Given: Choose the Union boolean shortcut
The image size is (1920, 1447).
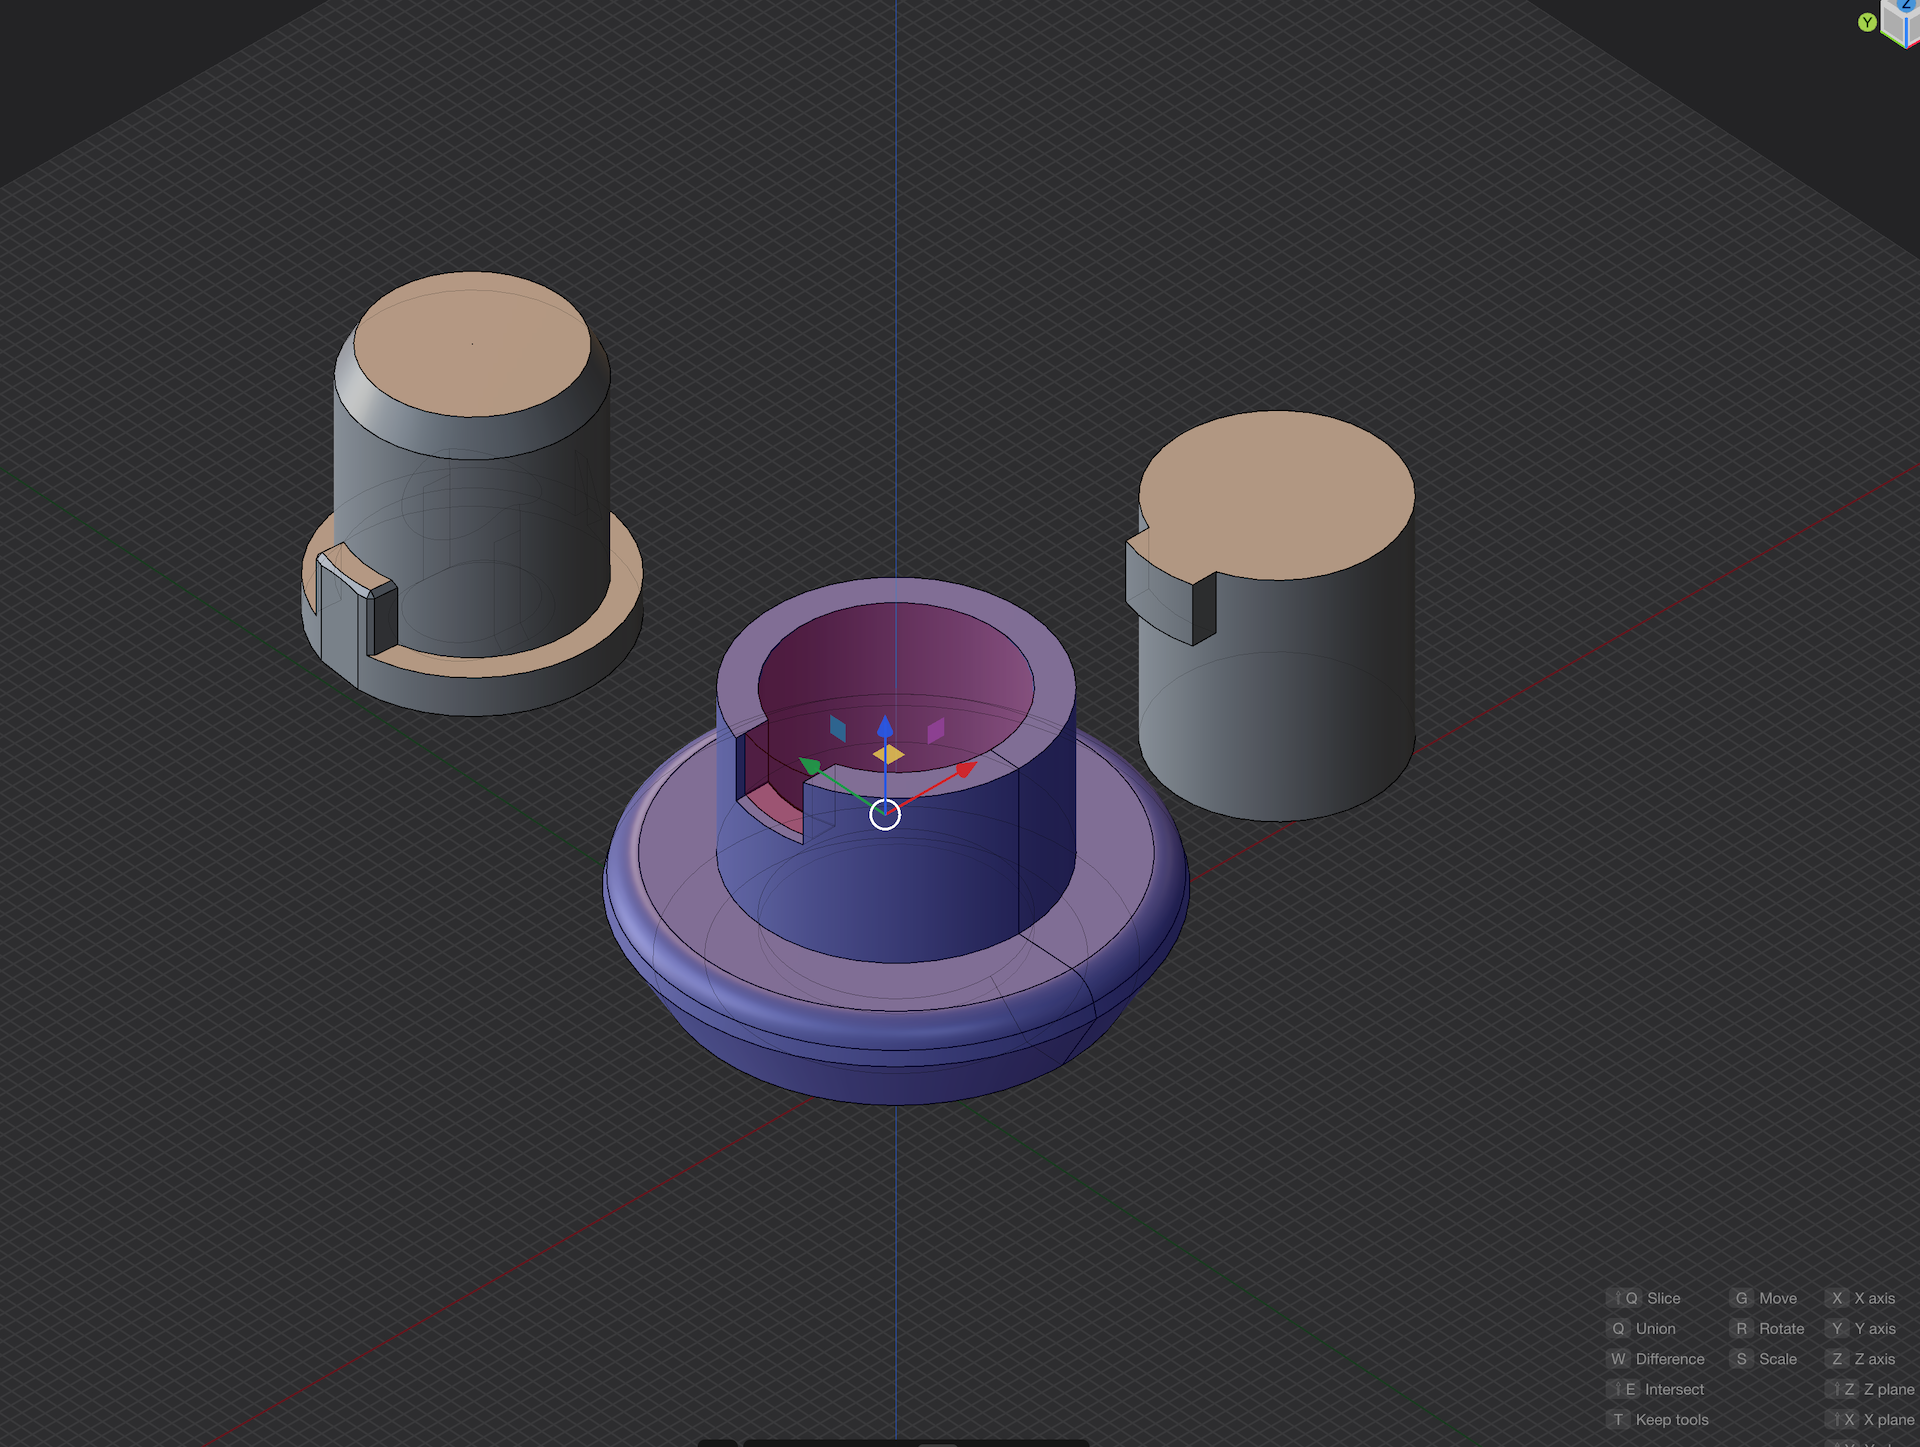Looking at the screenshot, I should point(1643,1328).
